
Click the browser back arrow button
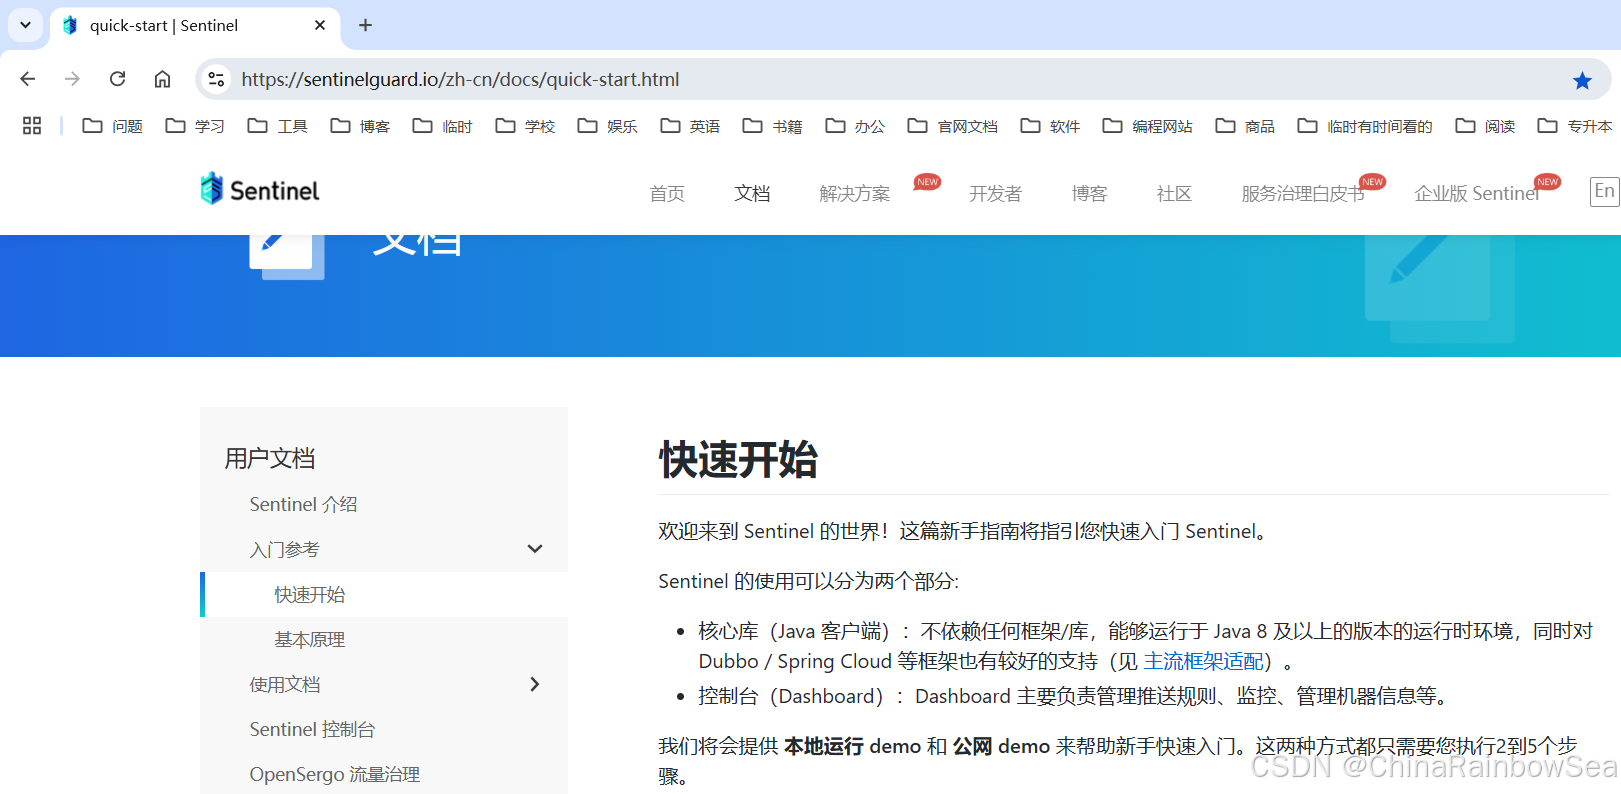pos(28,79)
